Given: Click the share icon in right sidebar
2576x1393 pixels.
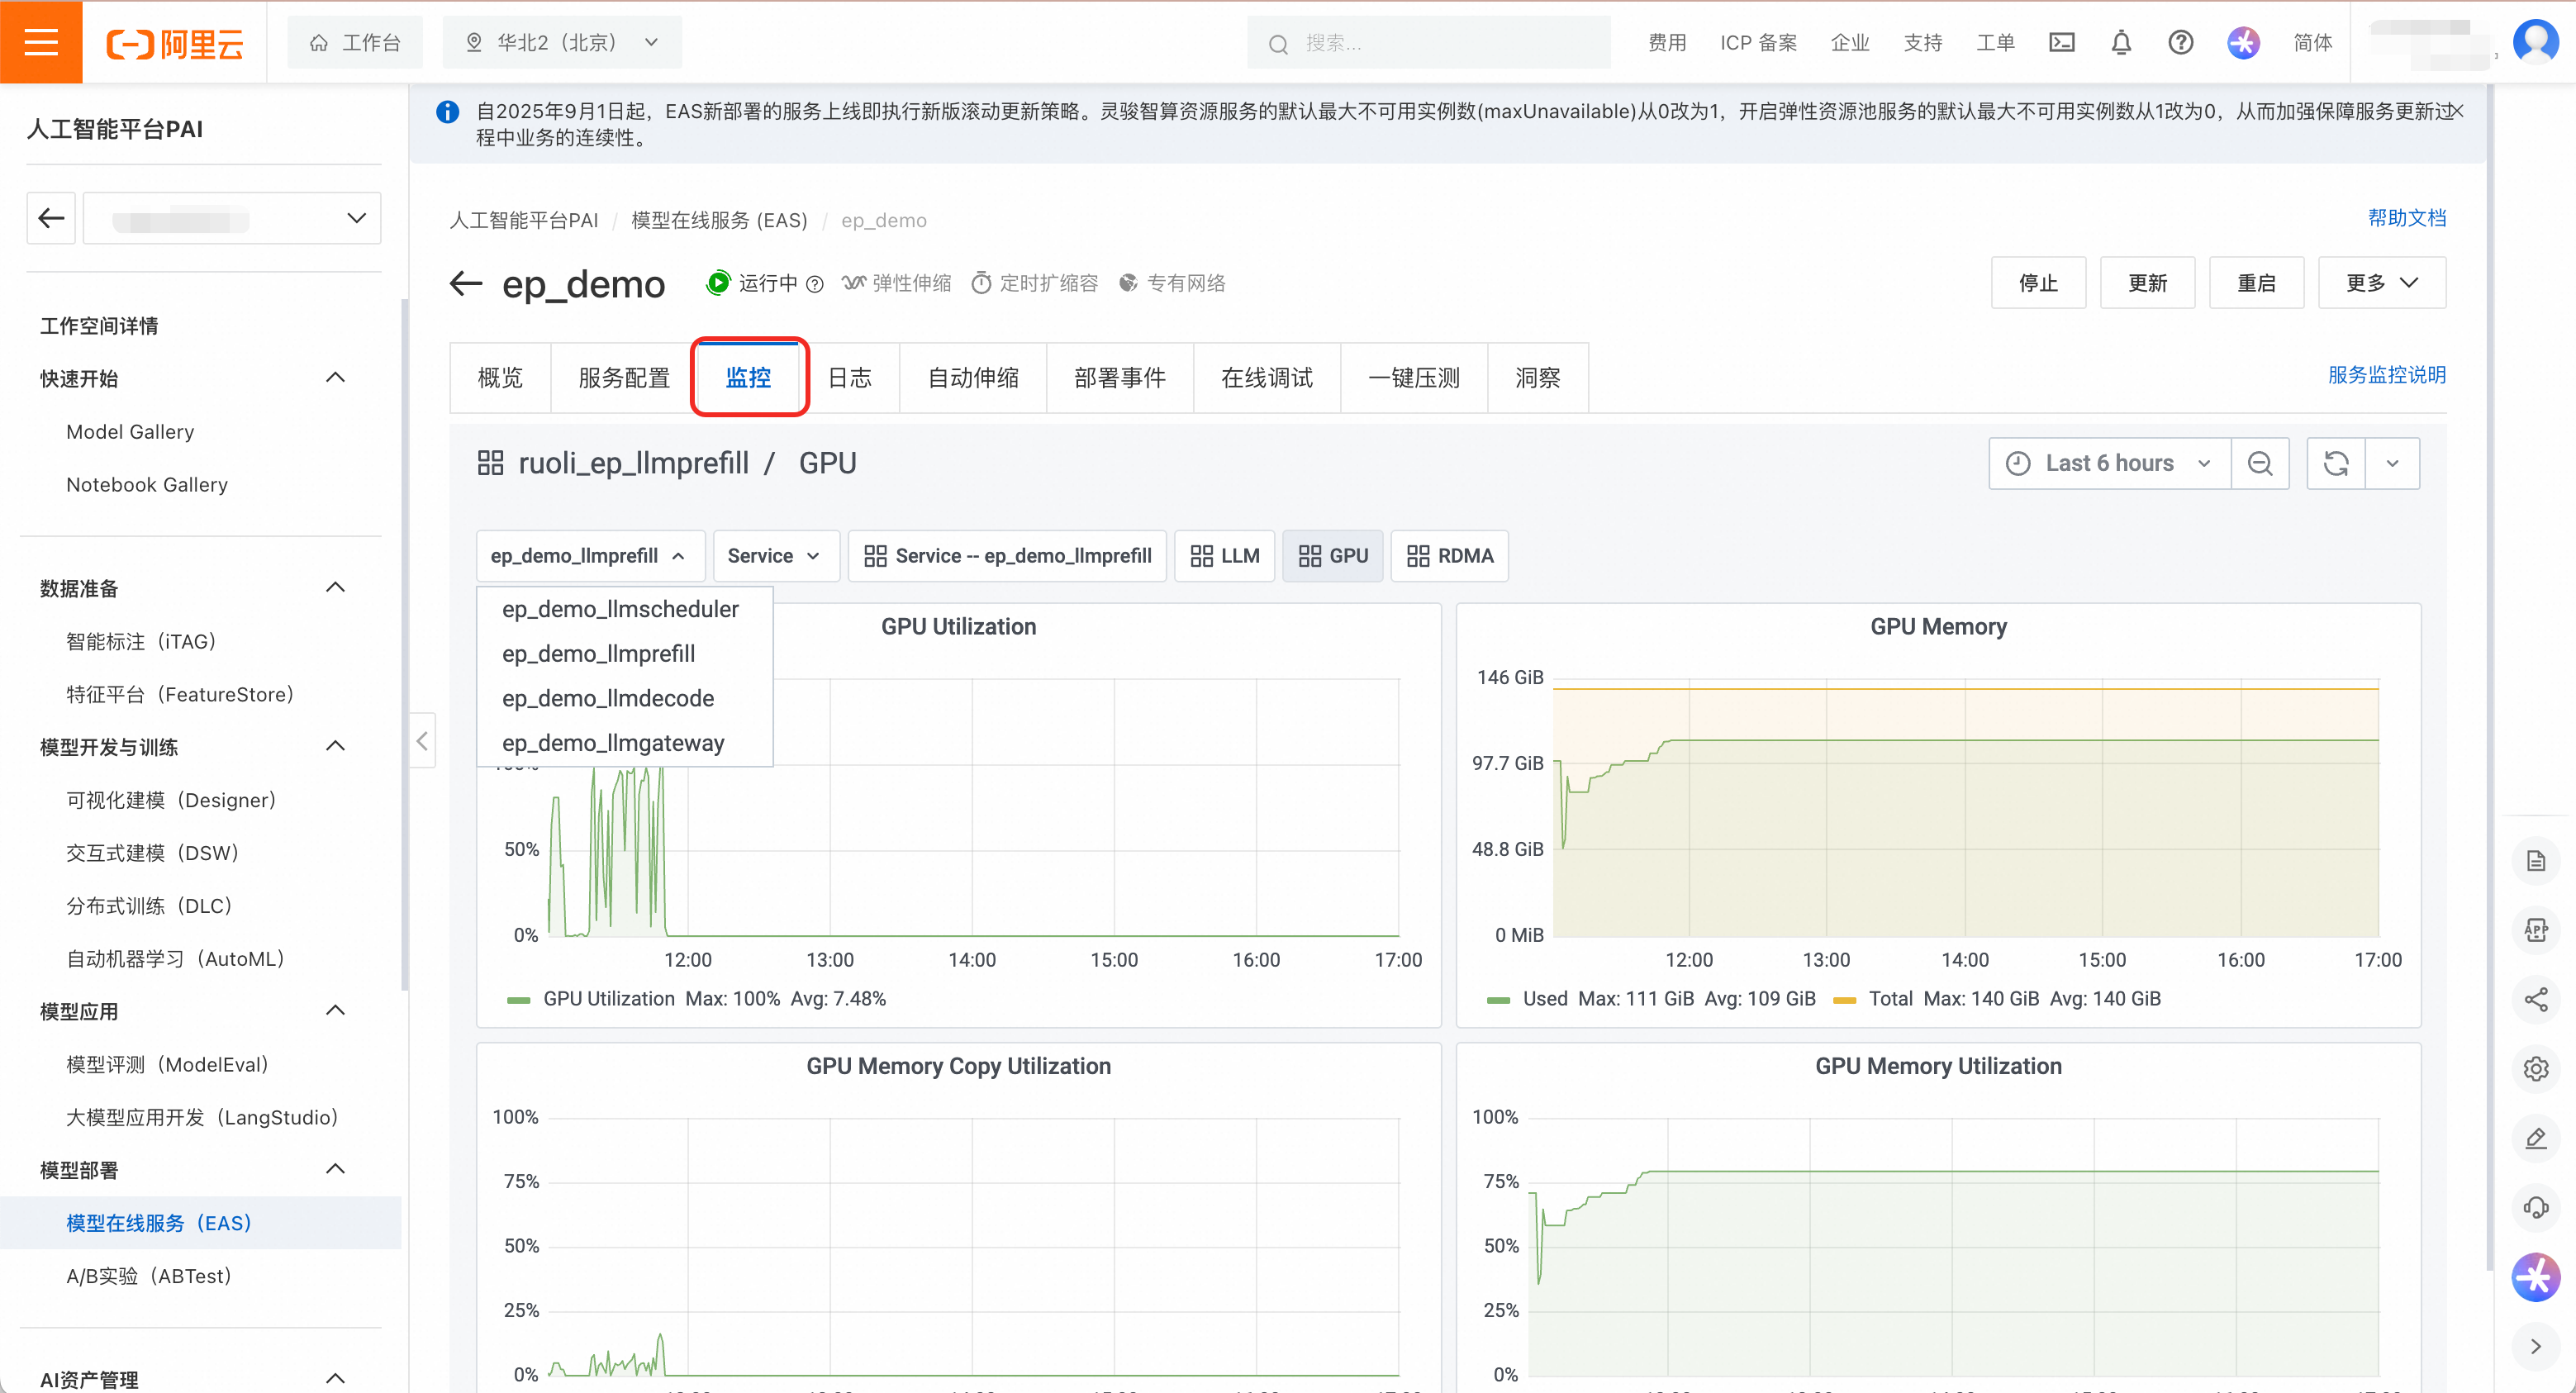Looking at the screenshot, I should point(2535,999).
